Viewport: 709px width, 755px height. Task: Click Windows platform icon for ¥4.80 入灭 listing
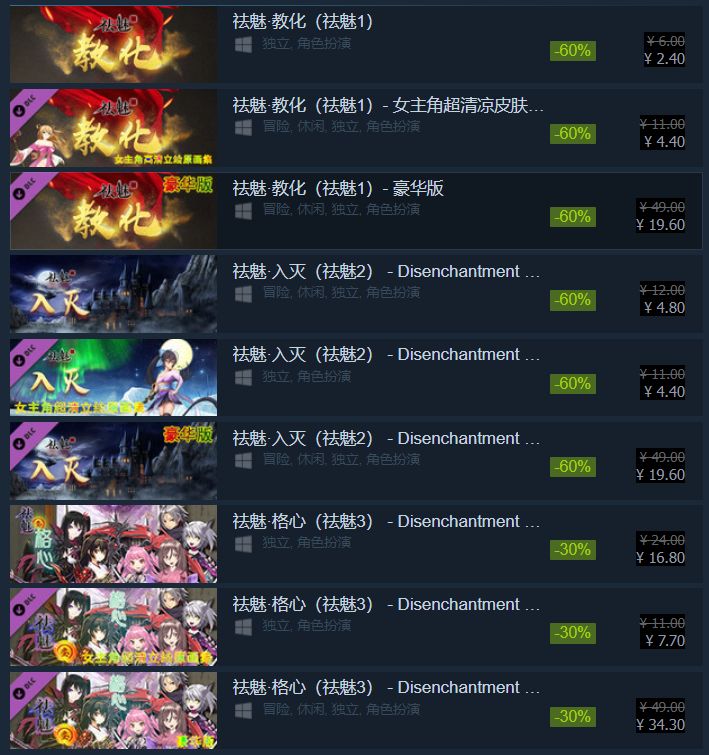(x=243, y=294)
